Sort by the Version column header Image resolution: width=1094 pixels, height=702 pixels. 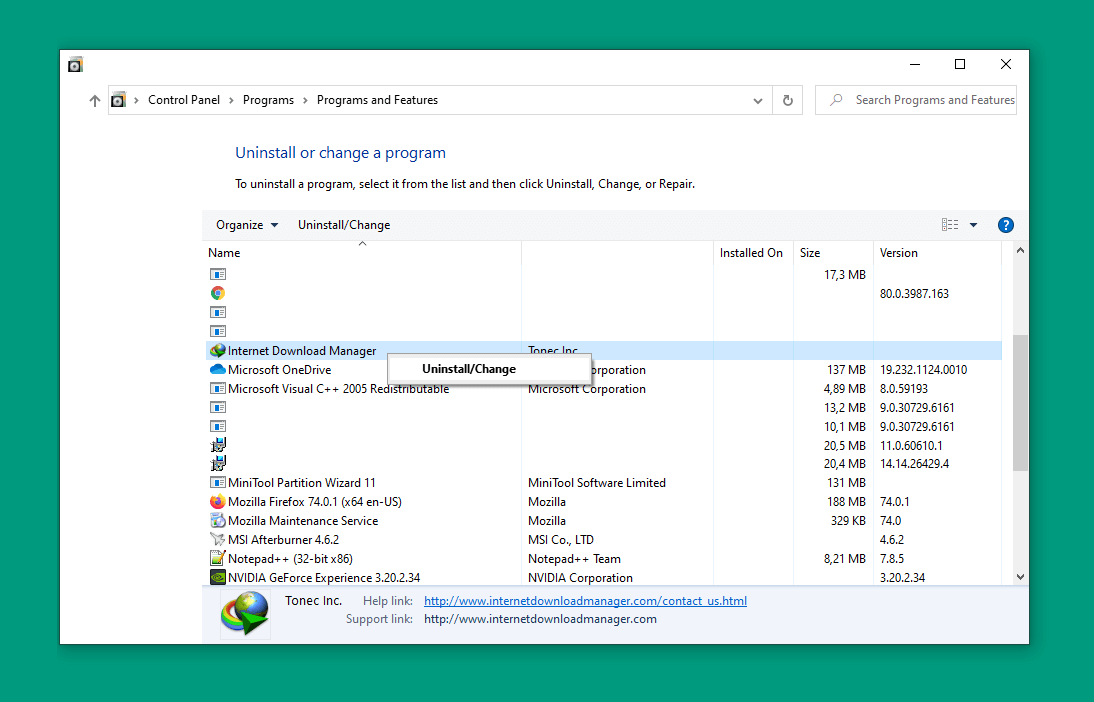[x=937, y=253]
